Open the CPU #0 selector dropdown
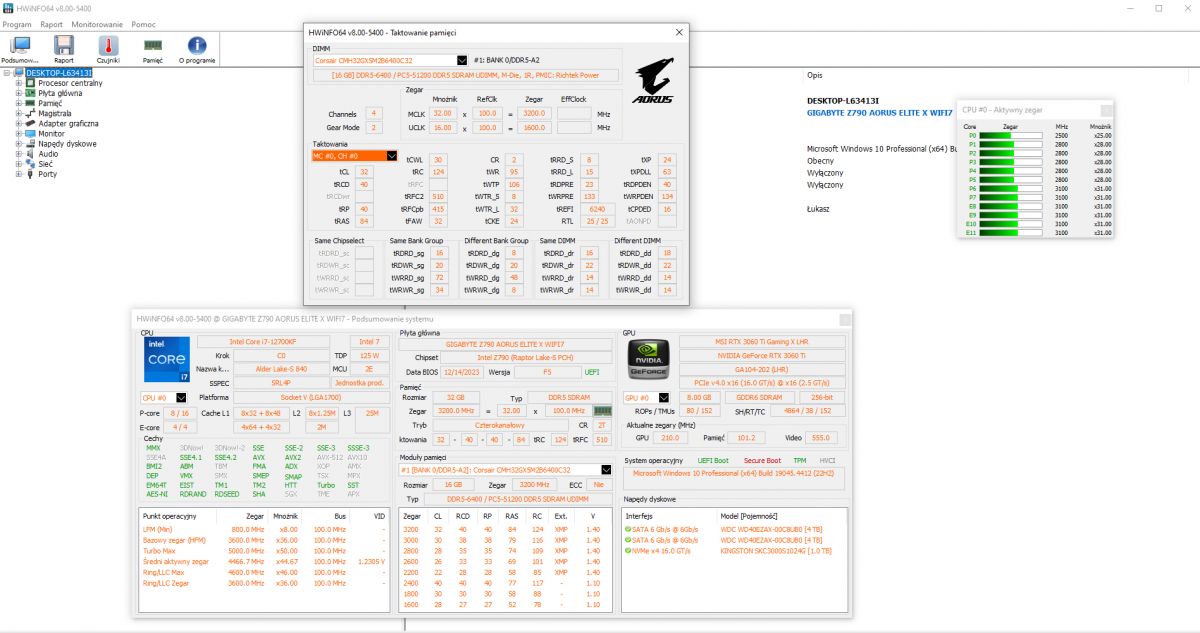This screenshot has width=1200, height=633. tap(181, 397)
